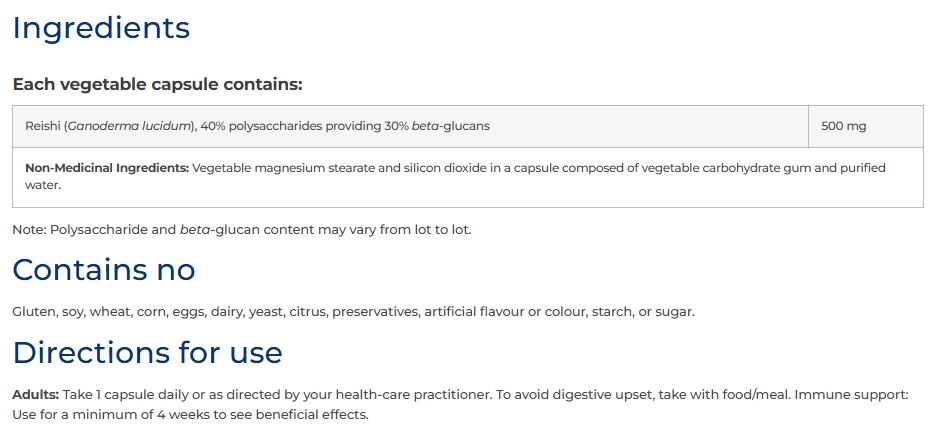Click the Ingredients heading
947x434 pixels.
tap(101, 28)
